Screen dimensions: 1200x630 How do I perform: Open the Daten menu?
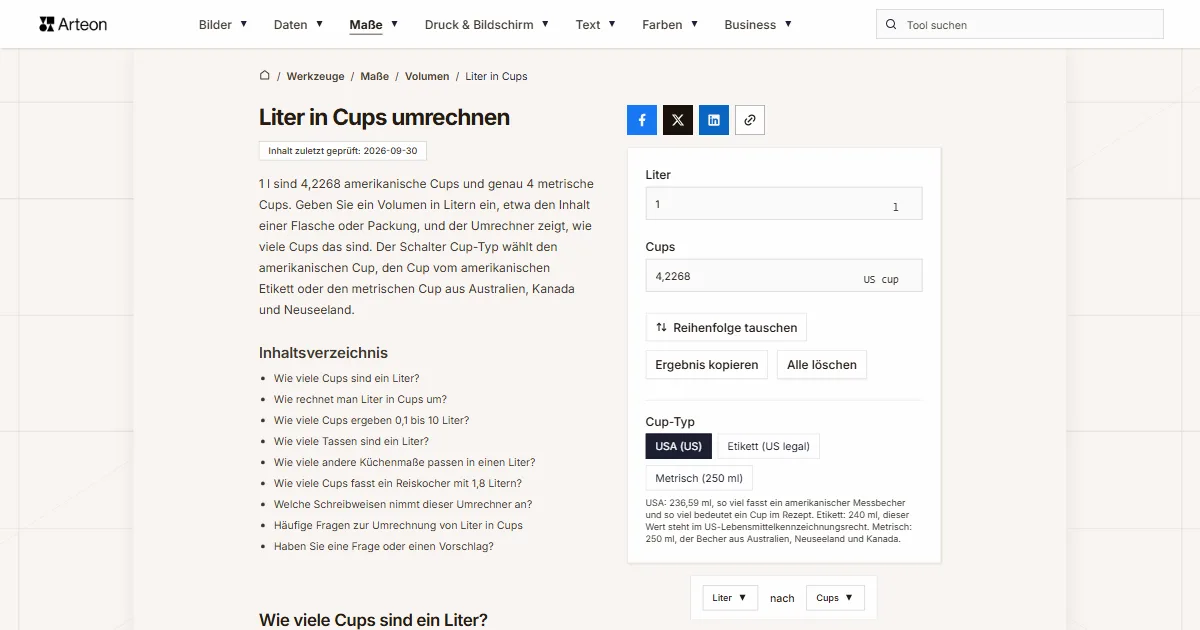click(x=298, y=25)
